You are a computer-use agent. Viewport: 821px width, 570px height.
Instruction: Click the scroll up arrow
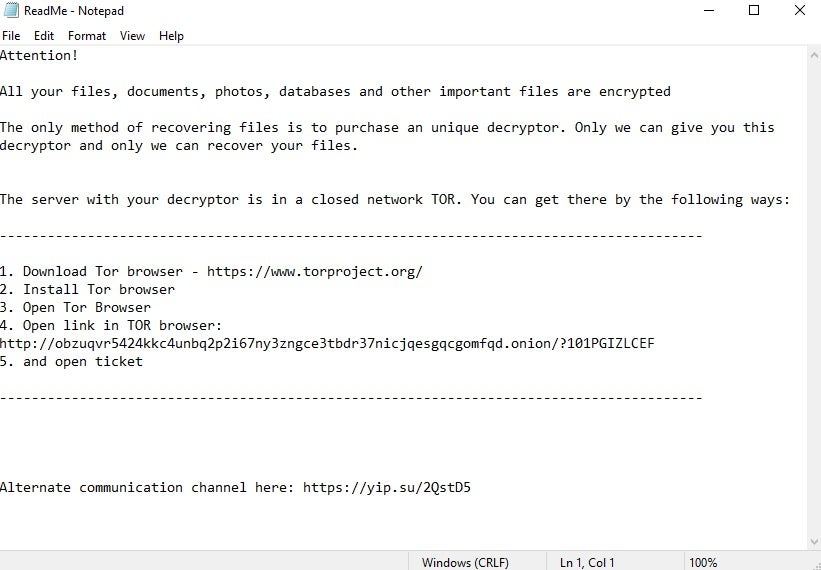pos(813,55)
